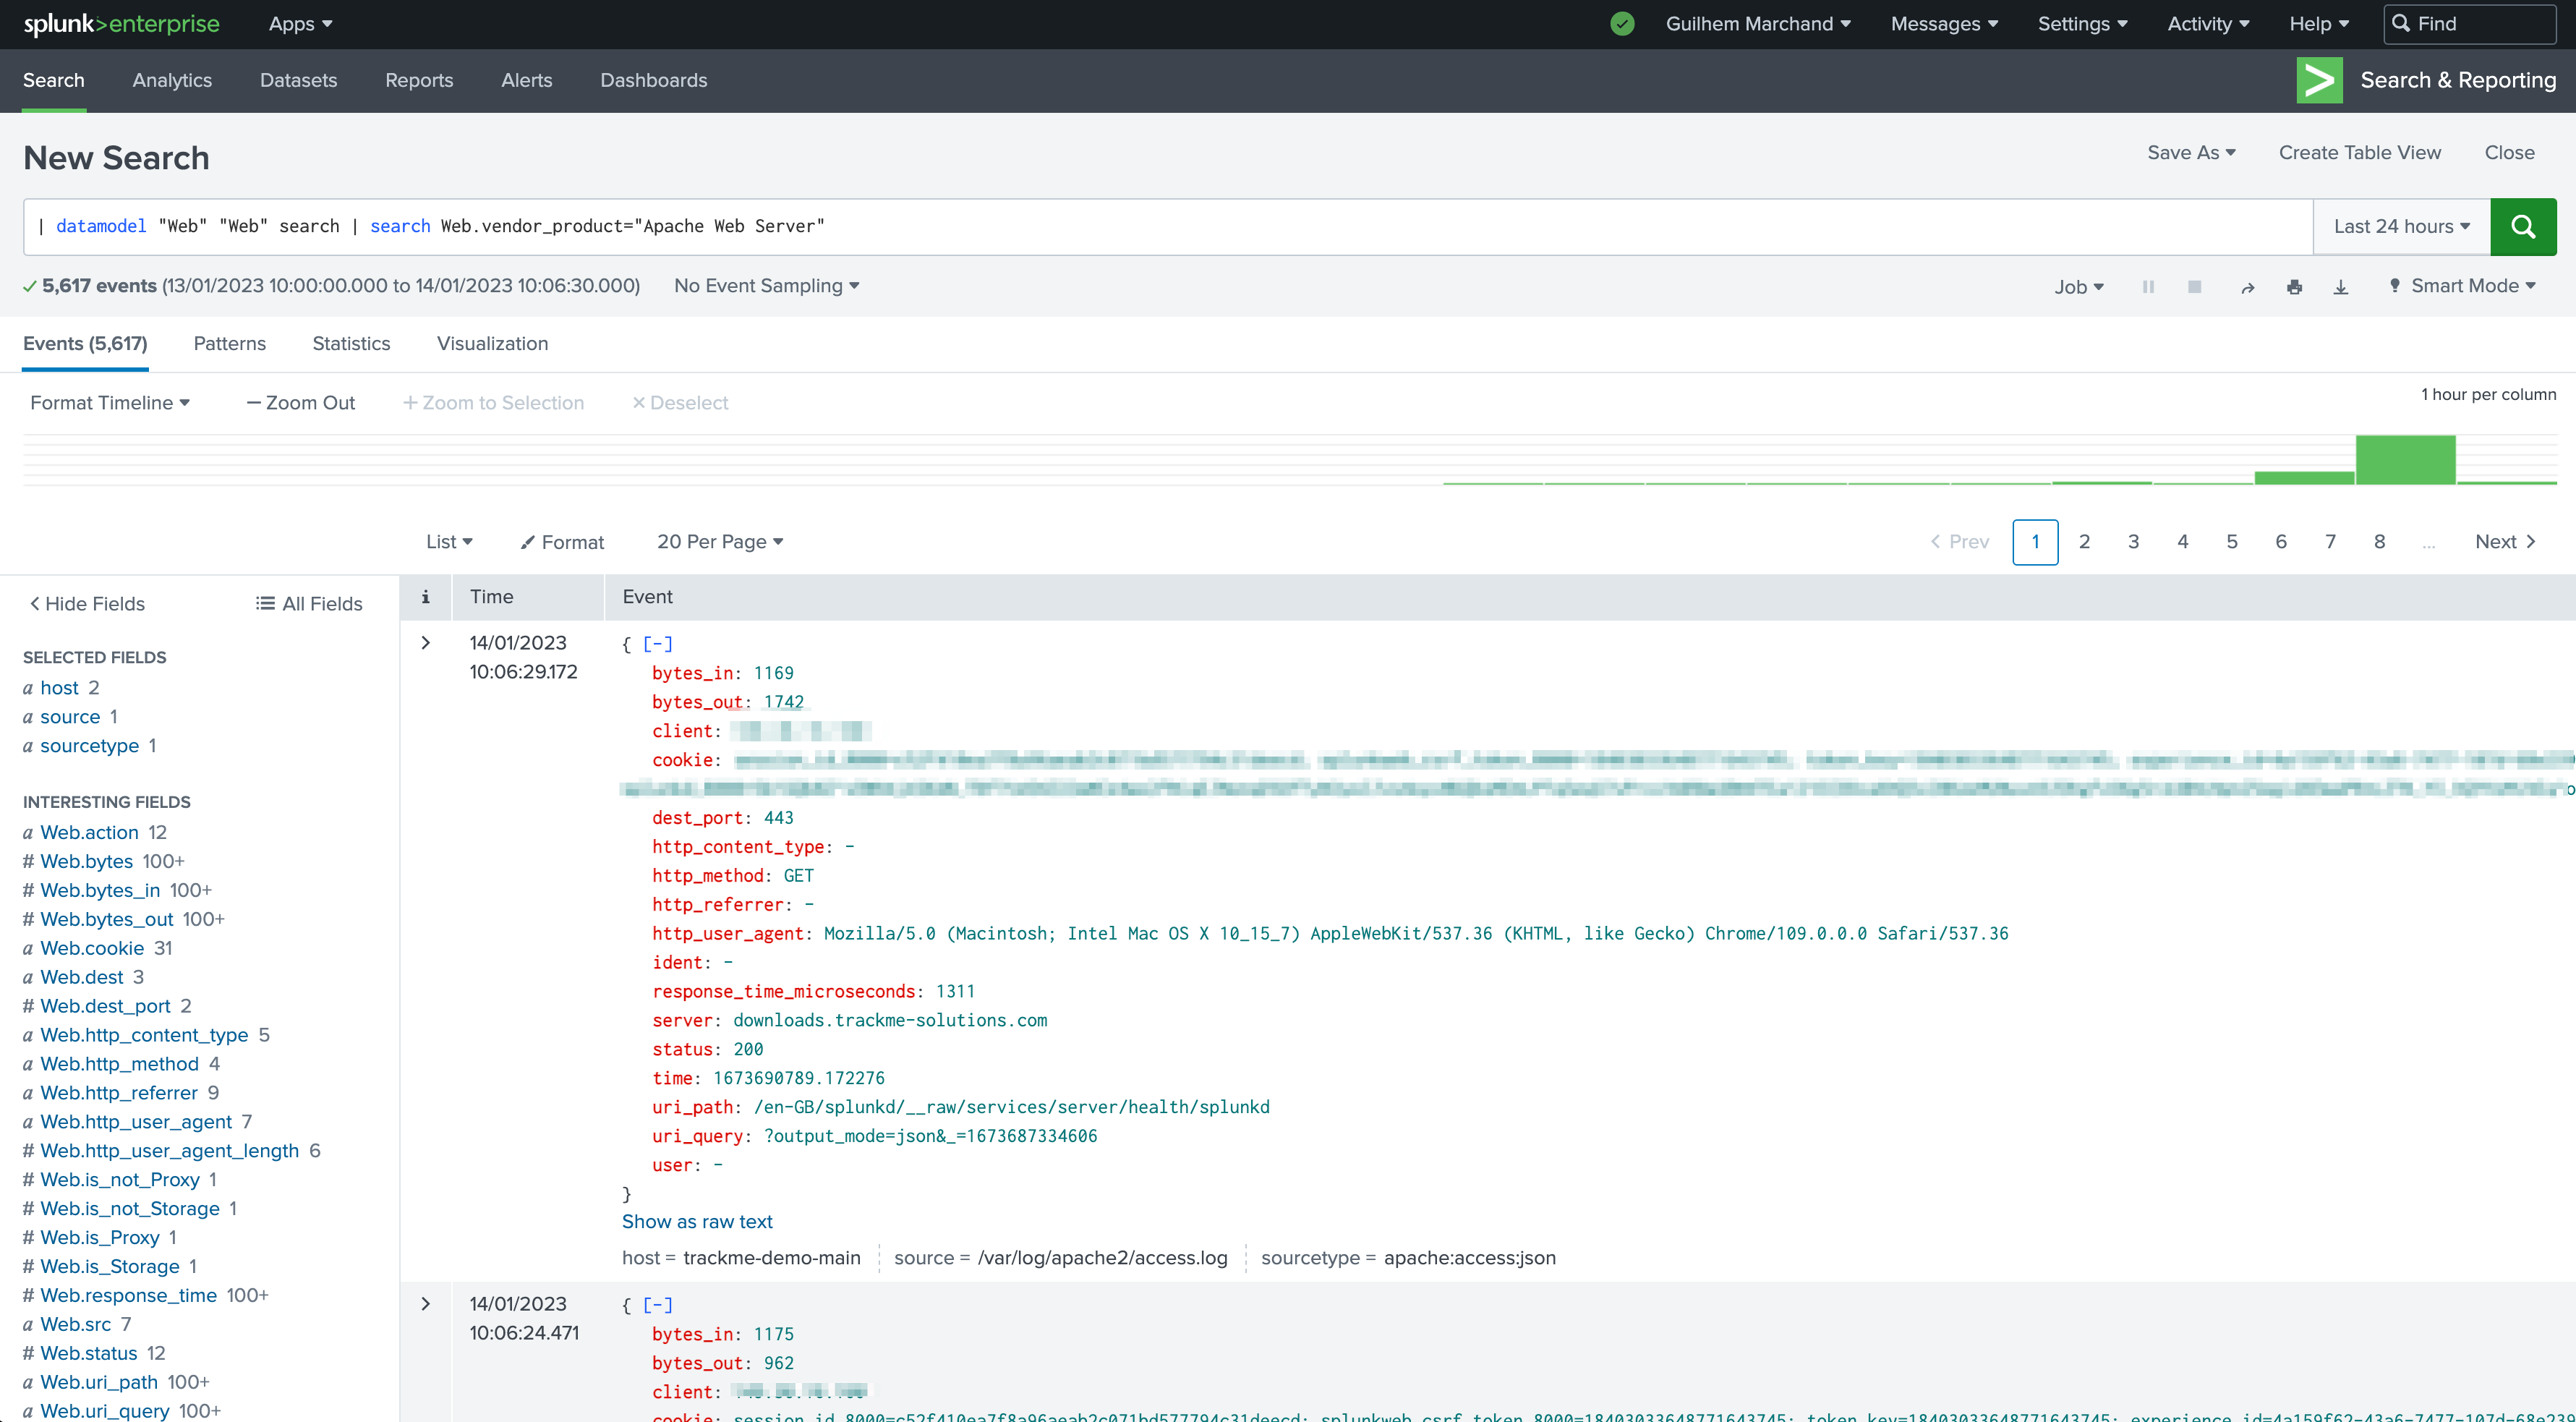Image resolution: width=2576 pixels, height=1422 pixels.
Task: Click the Close search button
Action: click(2509, 153)
